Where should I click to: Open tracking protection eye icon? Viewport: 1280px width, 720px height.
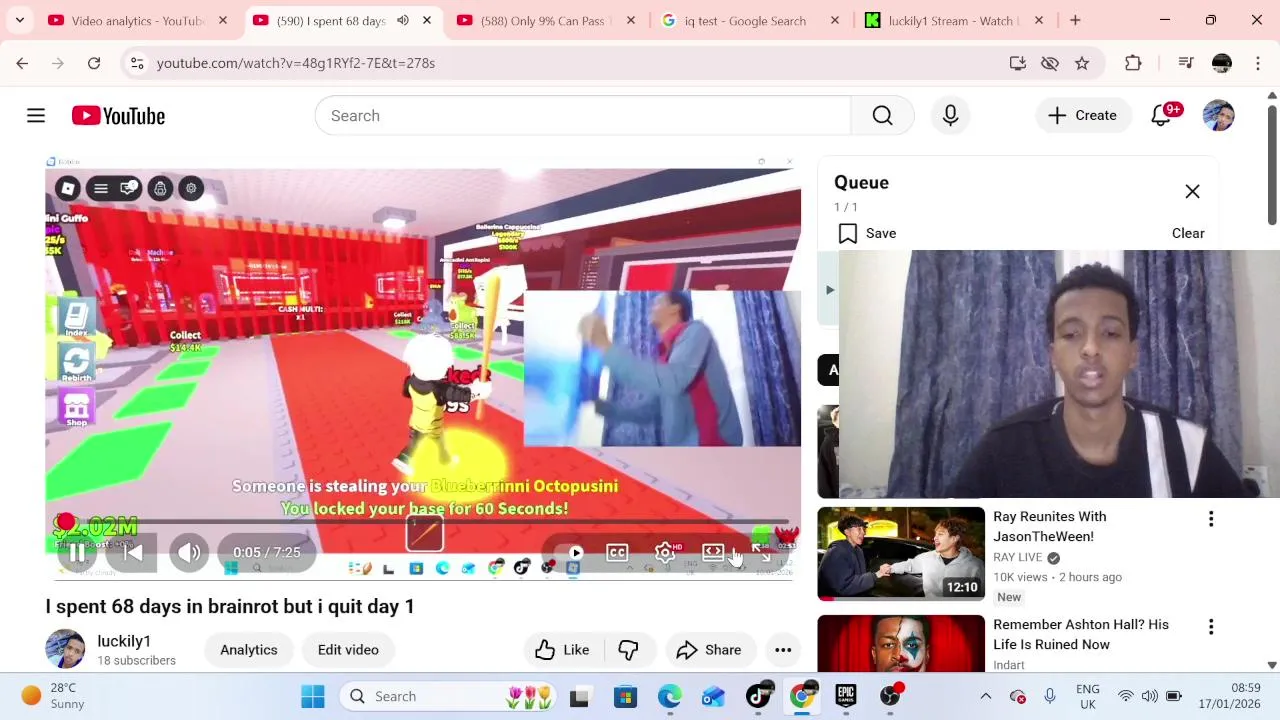[1050, 63]
